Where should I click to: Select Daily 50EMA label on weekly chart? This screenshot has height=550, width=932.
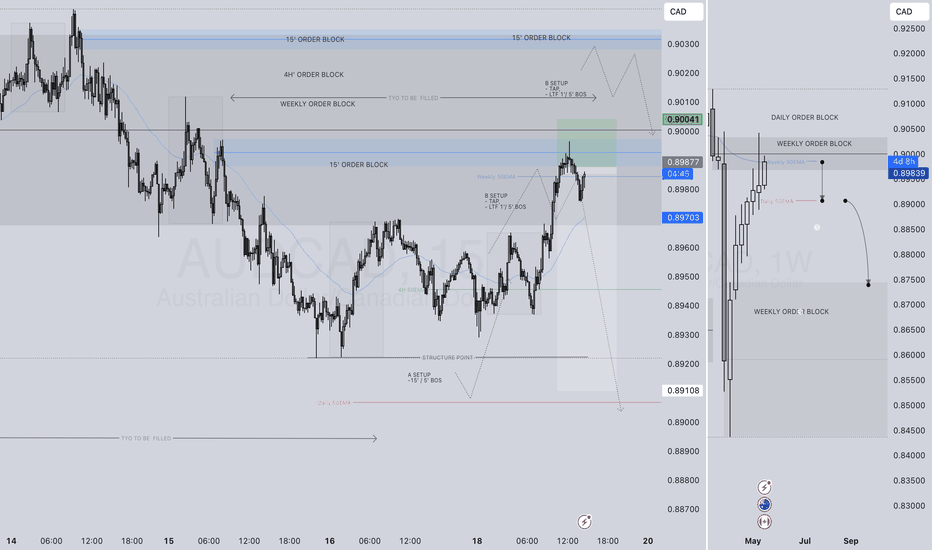pos(777,202)
